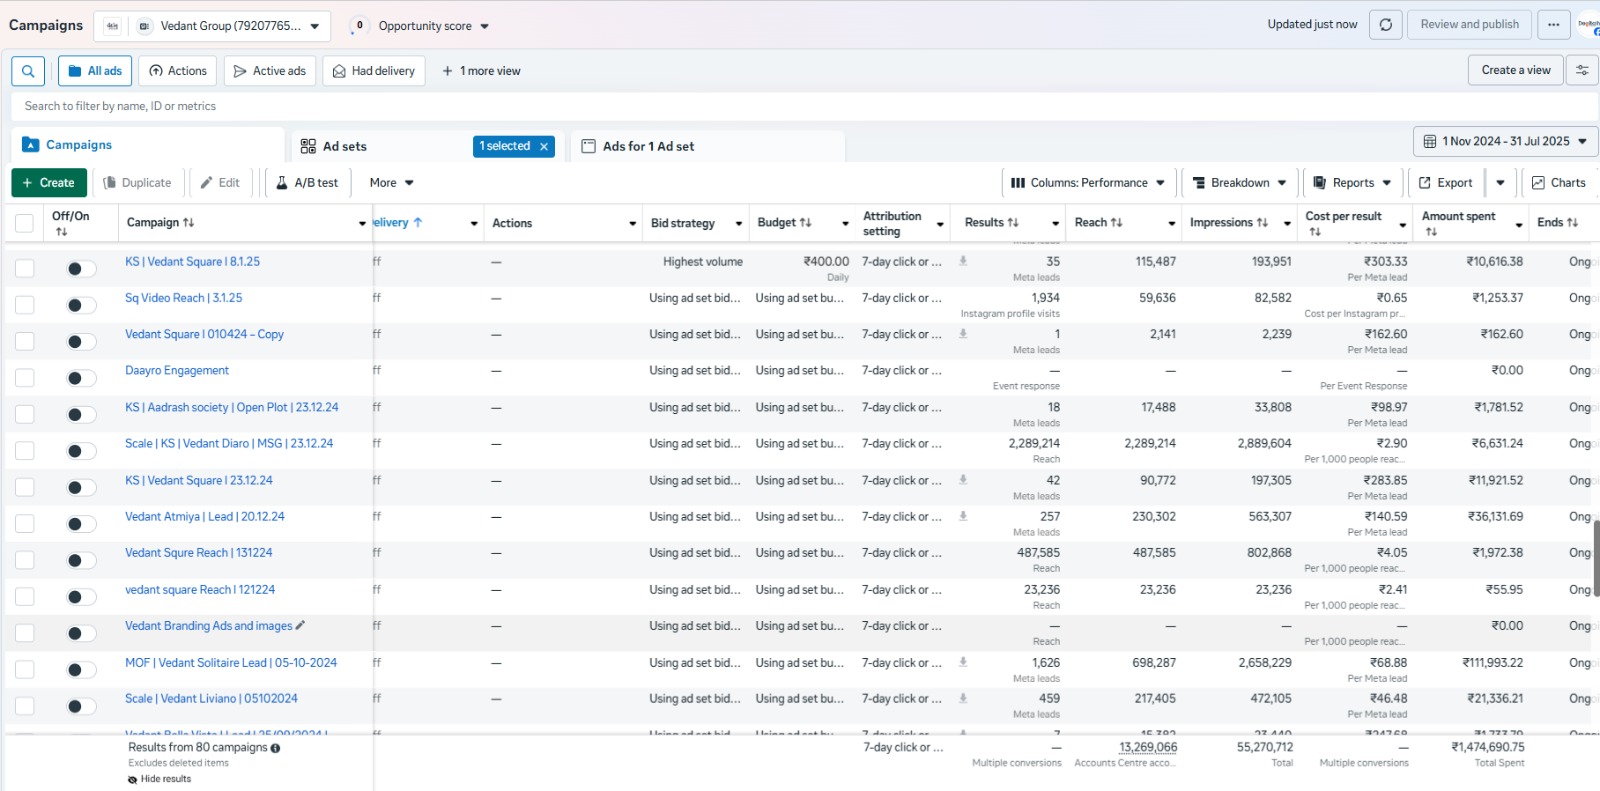1600x791 pixels.
Task: Click info icon next to Results from 80 campaigns
Action: 275,748
